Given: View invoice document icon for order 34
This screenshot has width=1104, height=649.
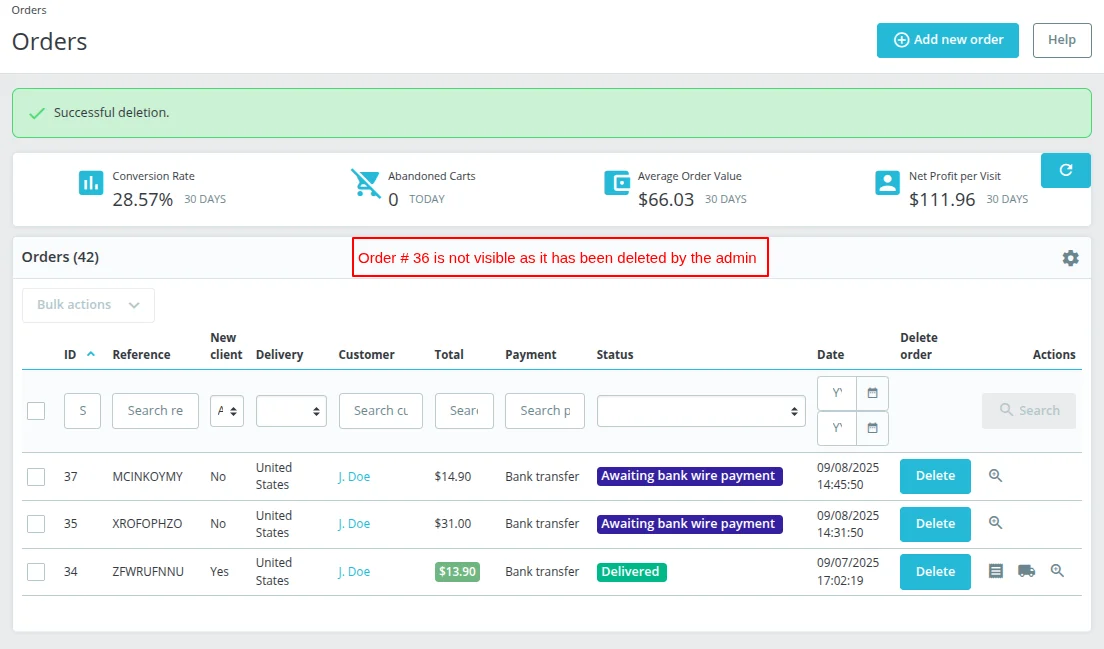Looking at the screenshot, I should click(x=995, y=571).
